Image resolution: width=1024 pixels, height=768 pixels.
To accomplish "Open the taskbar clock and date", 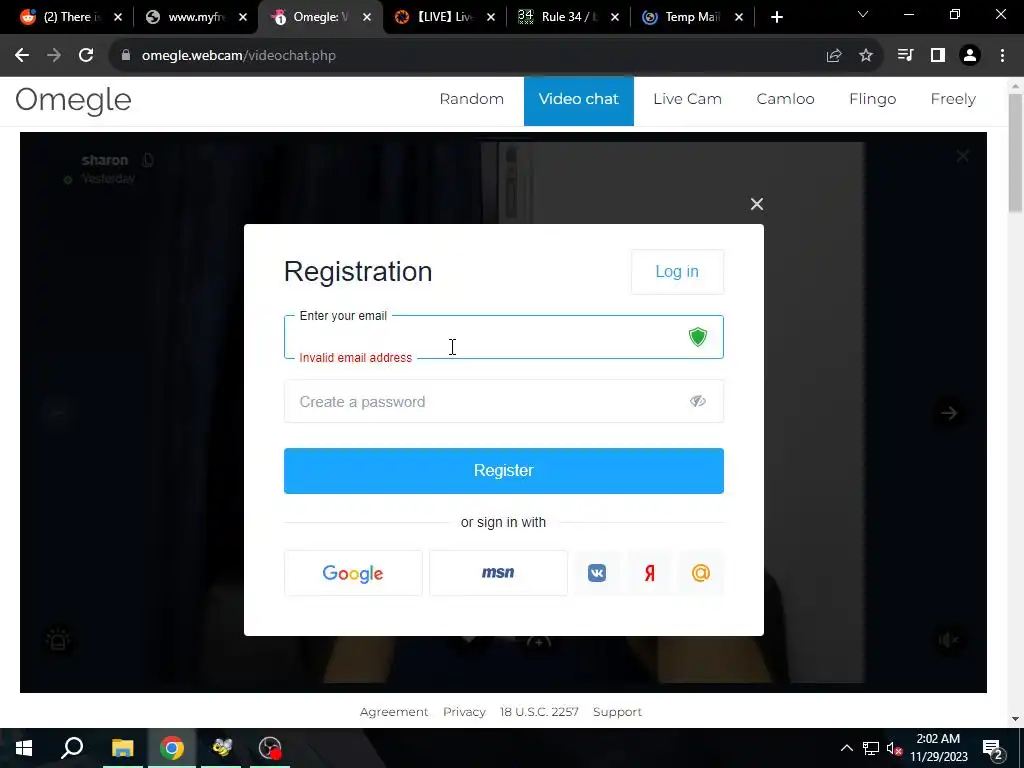I will [x=939, y=748].
